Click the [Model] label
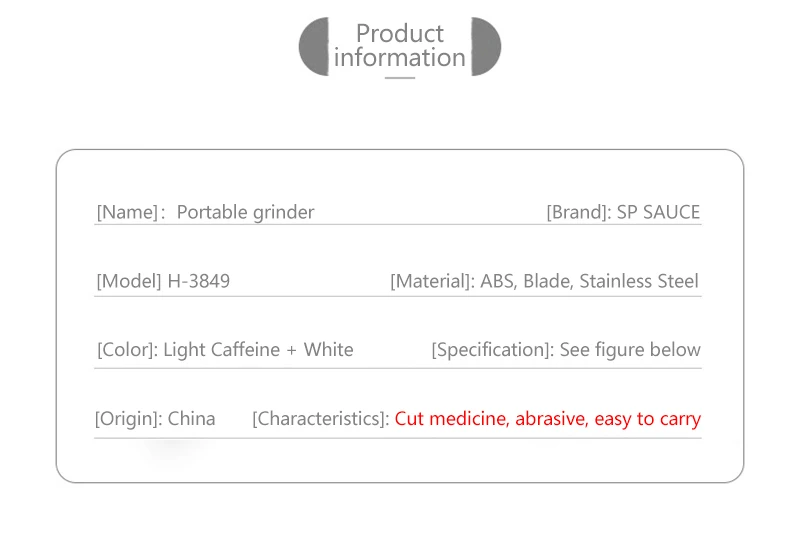800x543 pixels. 129,281
